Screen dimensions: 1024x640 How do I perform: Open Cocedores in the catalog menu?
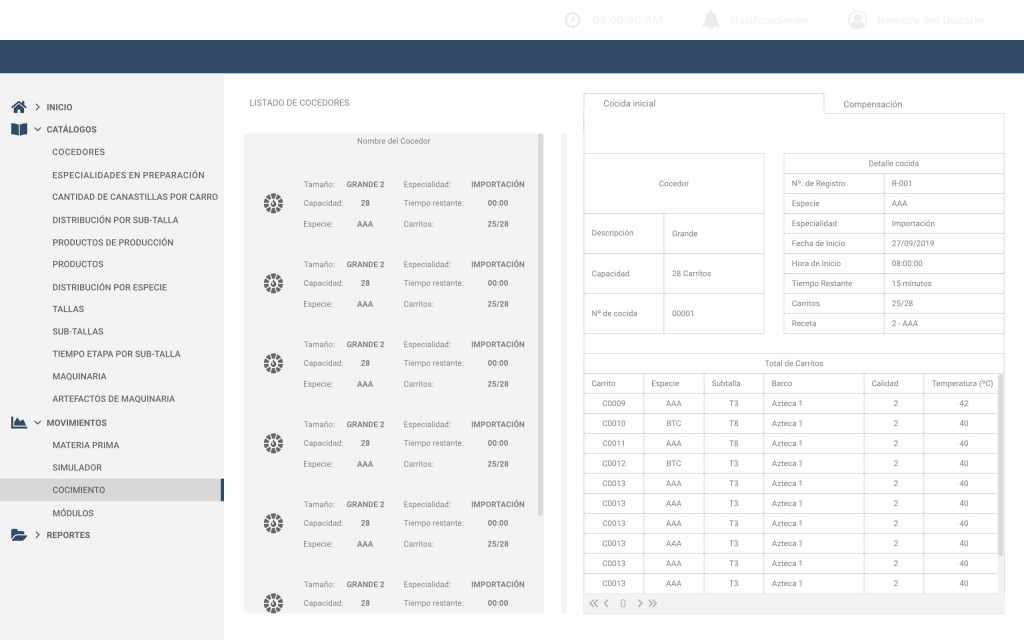click(78, 152)
